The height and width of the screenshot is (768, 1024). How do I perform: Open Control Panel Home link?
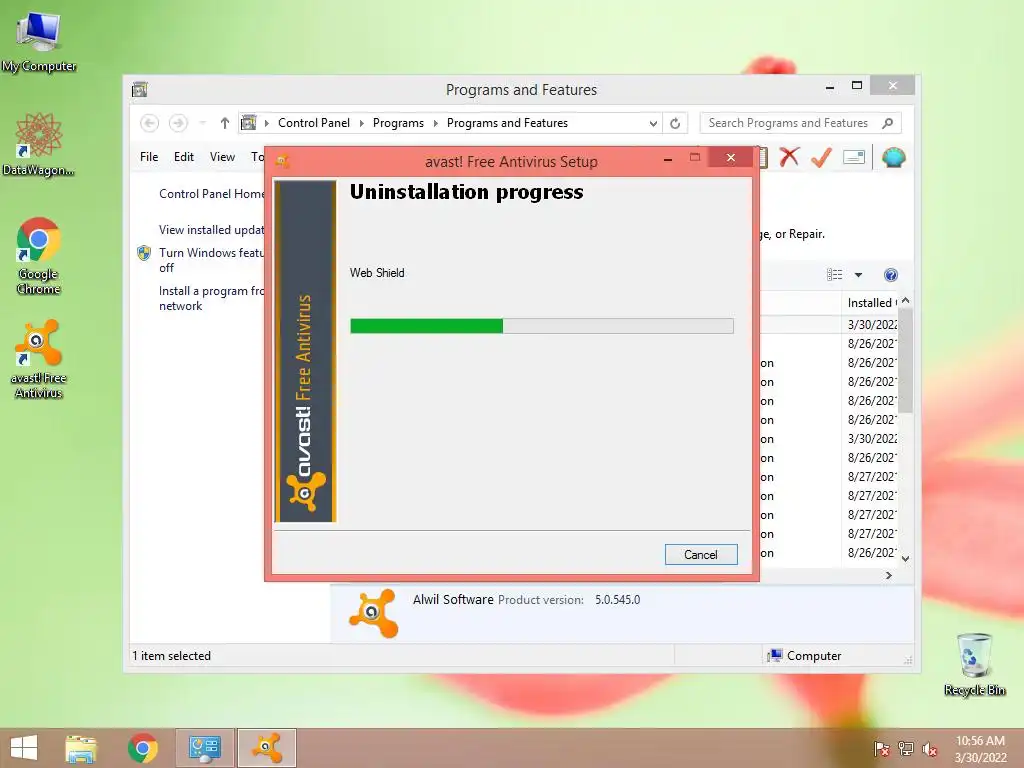[x=212, y=194]
